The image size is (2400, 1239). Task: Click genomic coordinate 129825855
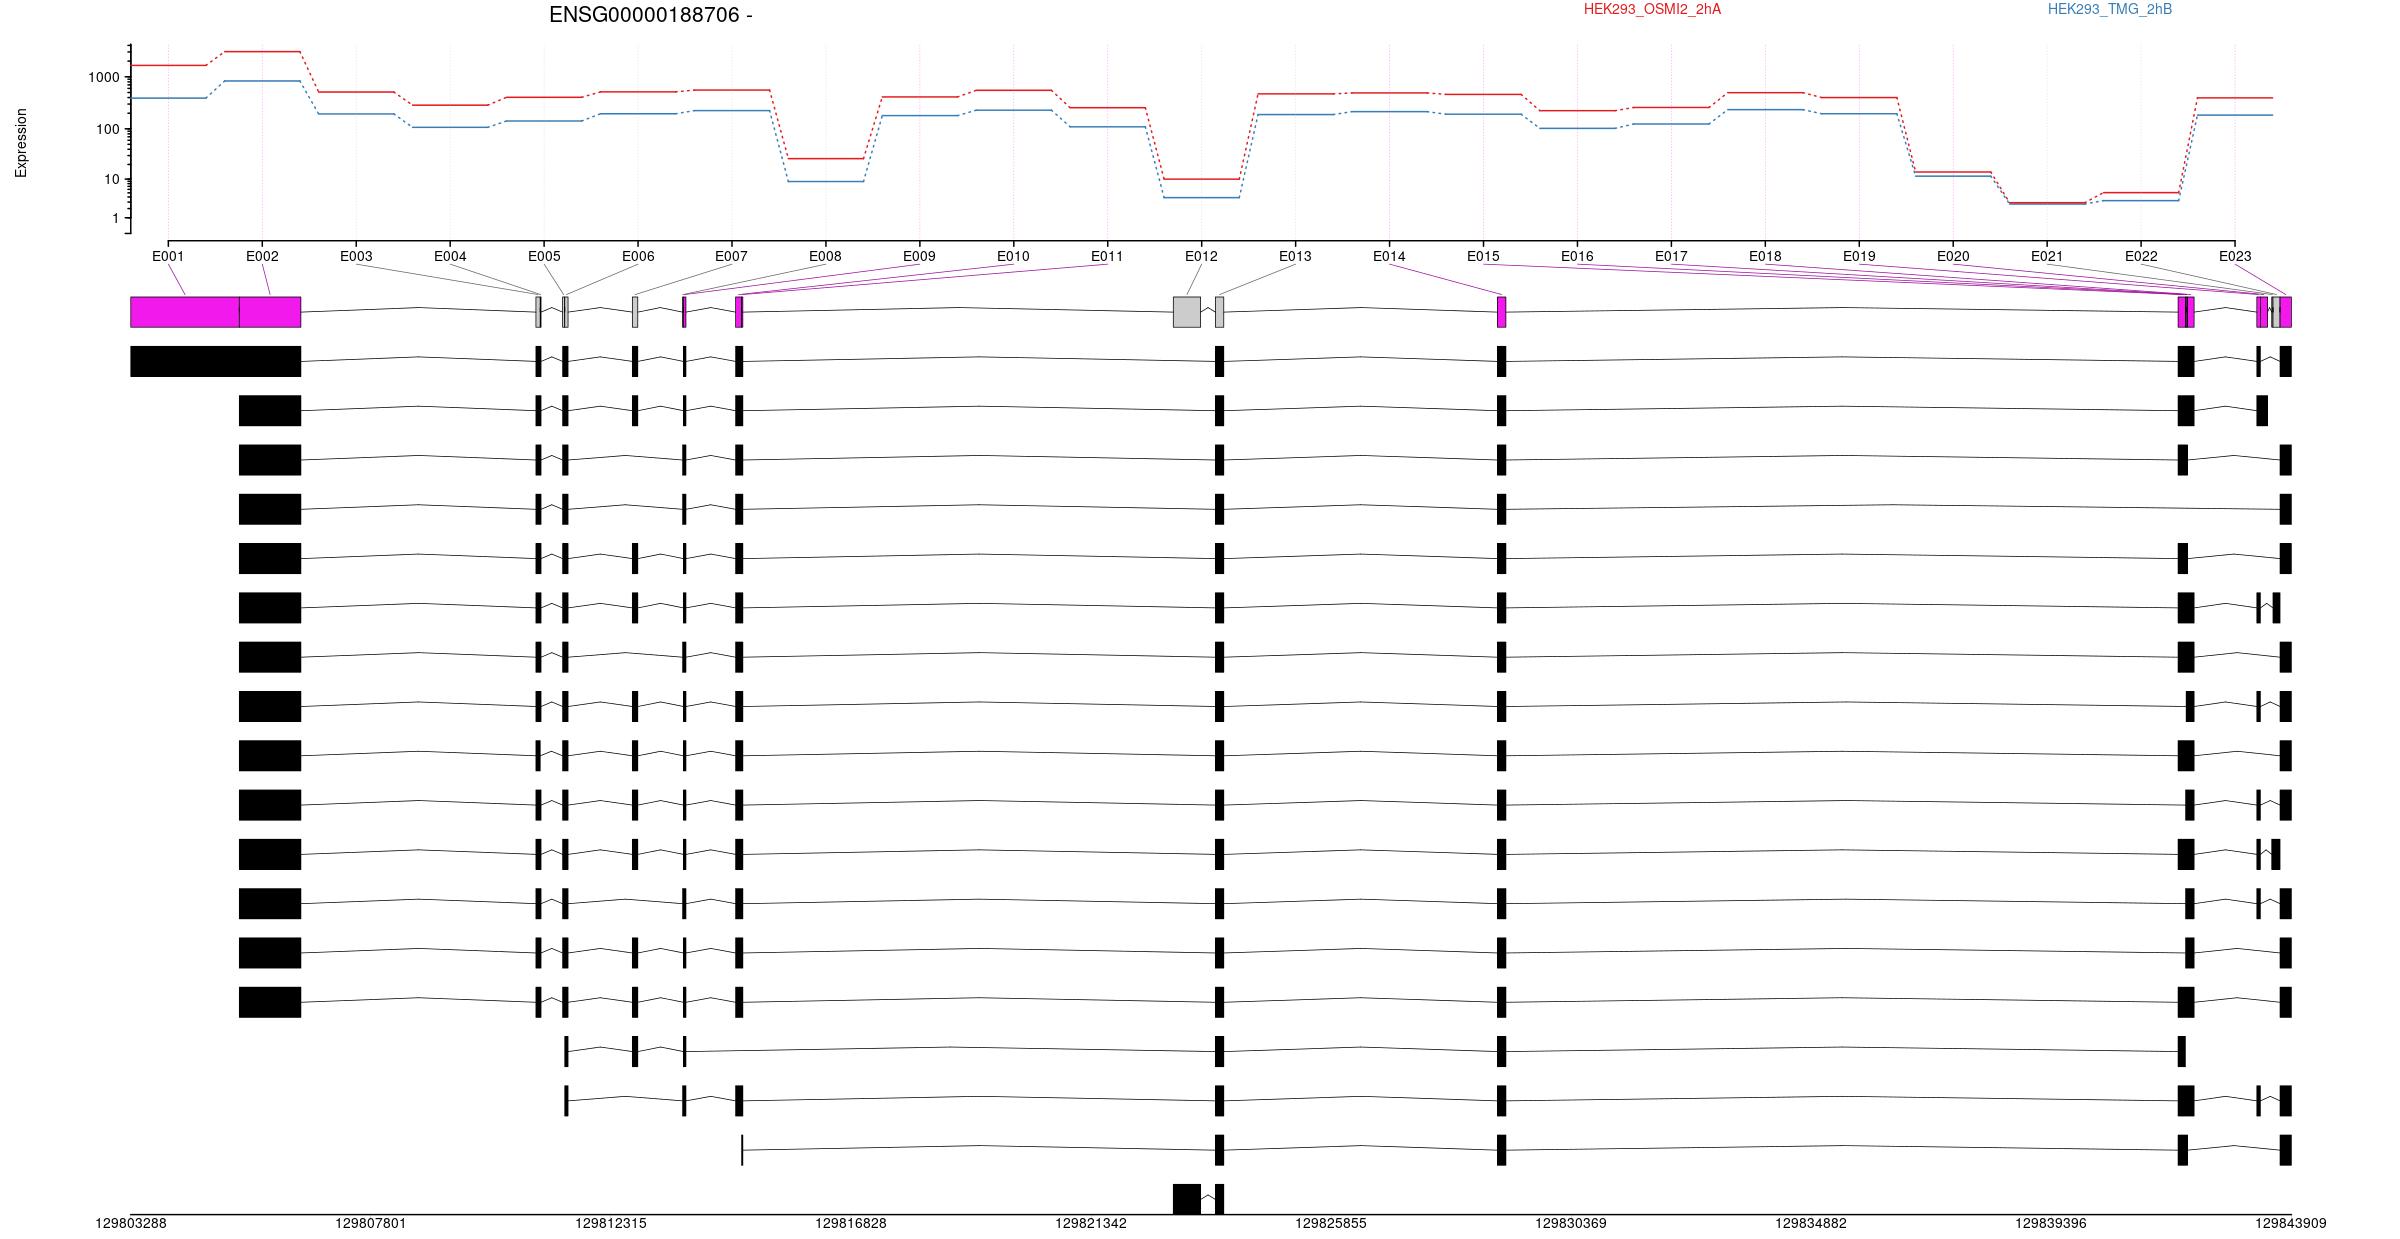tap(1331, 1223)
